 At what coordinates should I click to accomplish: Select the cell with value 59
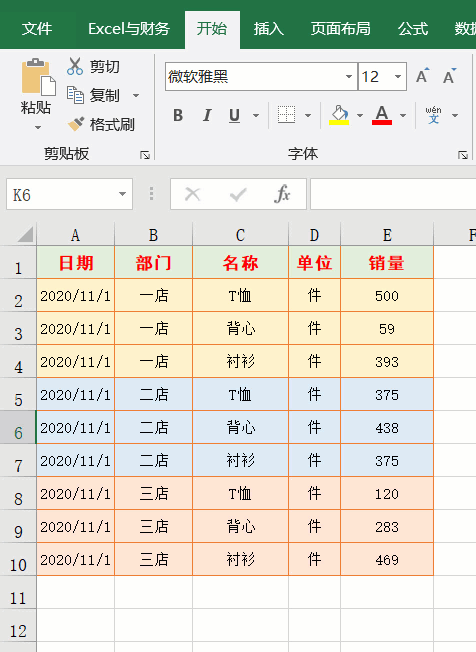pos(387,328)
